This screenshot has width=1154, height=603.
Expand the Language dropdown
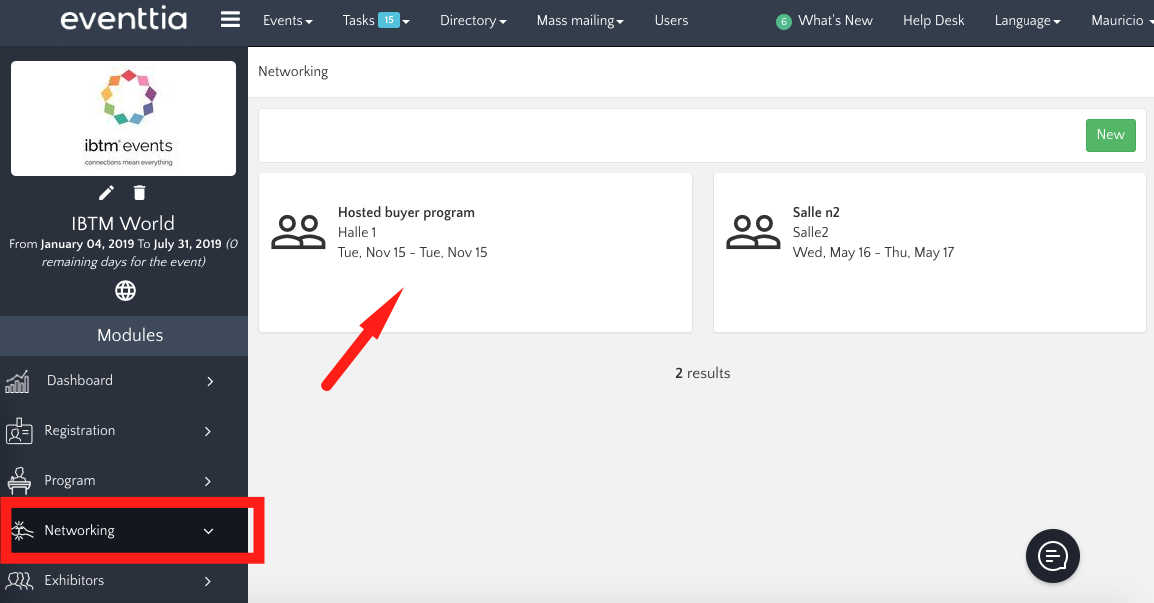tap(1027, 20)
